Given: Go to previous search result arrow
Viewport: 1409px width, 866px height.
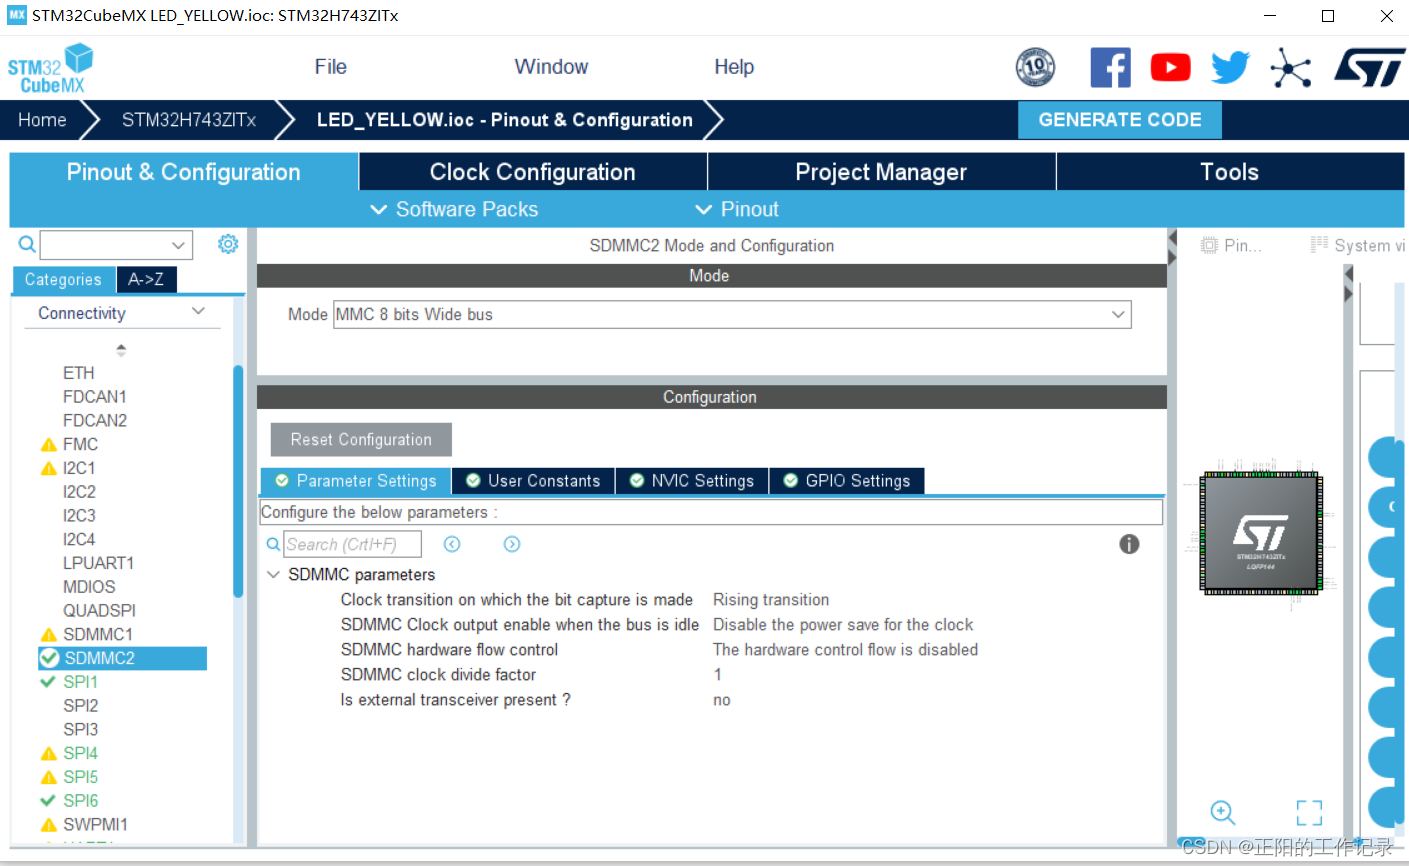Looking at the screenshot, I should 452,544.
